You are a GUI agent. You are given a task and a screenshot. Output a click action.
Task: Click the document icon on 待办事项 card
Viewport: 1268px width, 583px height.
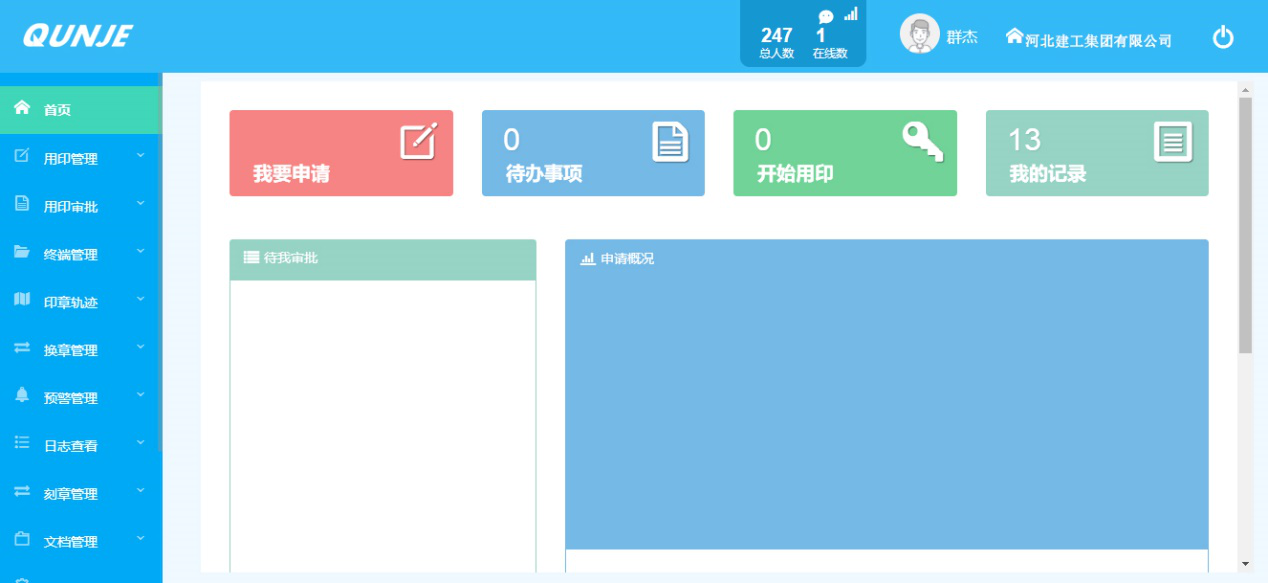click(671, 141)
